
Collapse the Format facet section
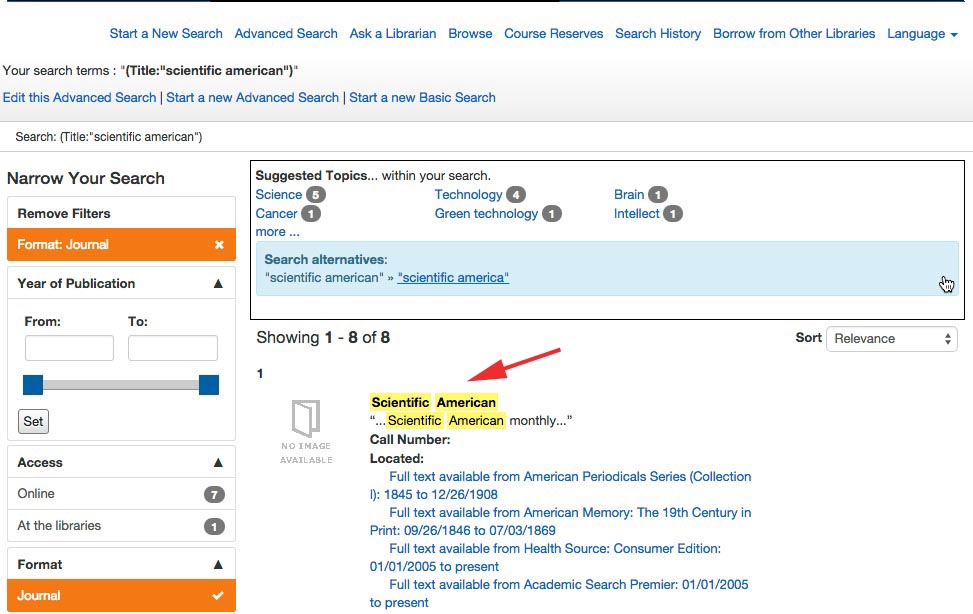(x=218, y=564)
